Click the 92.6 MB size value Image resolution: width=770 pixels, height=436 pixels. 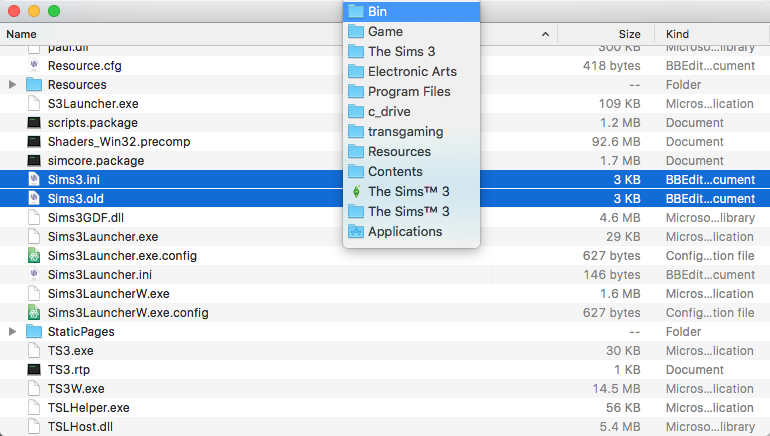[x=616, y=142]
